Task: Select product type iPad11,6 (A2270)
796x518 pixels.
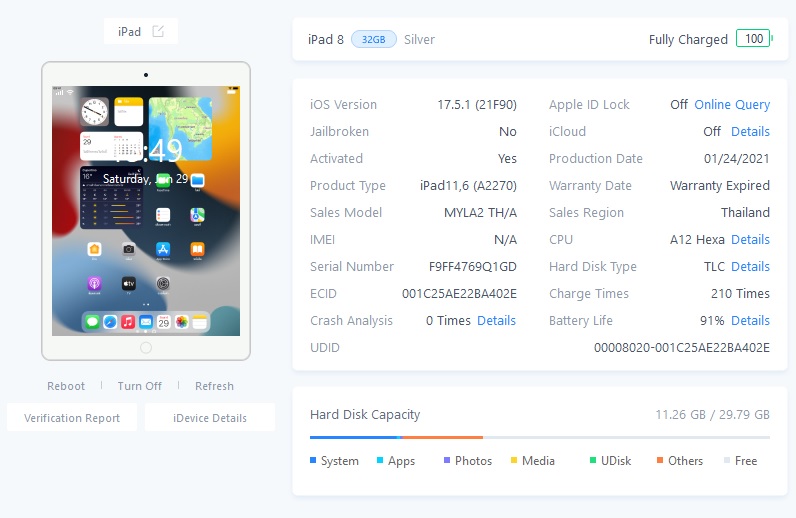Action: pos(468,185)
